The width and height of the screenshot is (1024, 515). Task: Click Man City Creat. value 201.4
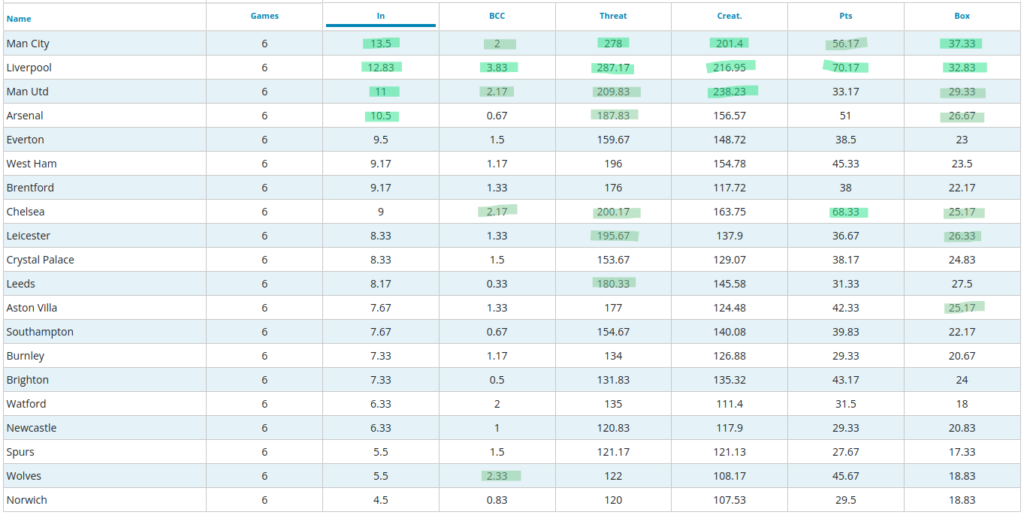coord(729,44)
